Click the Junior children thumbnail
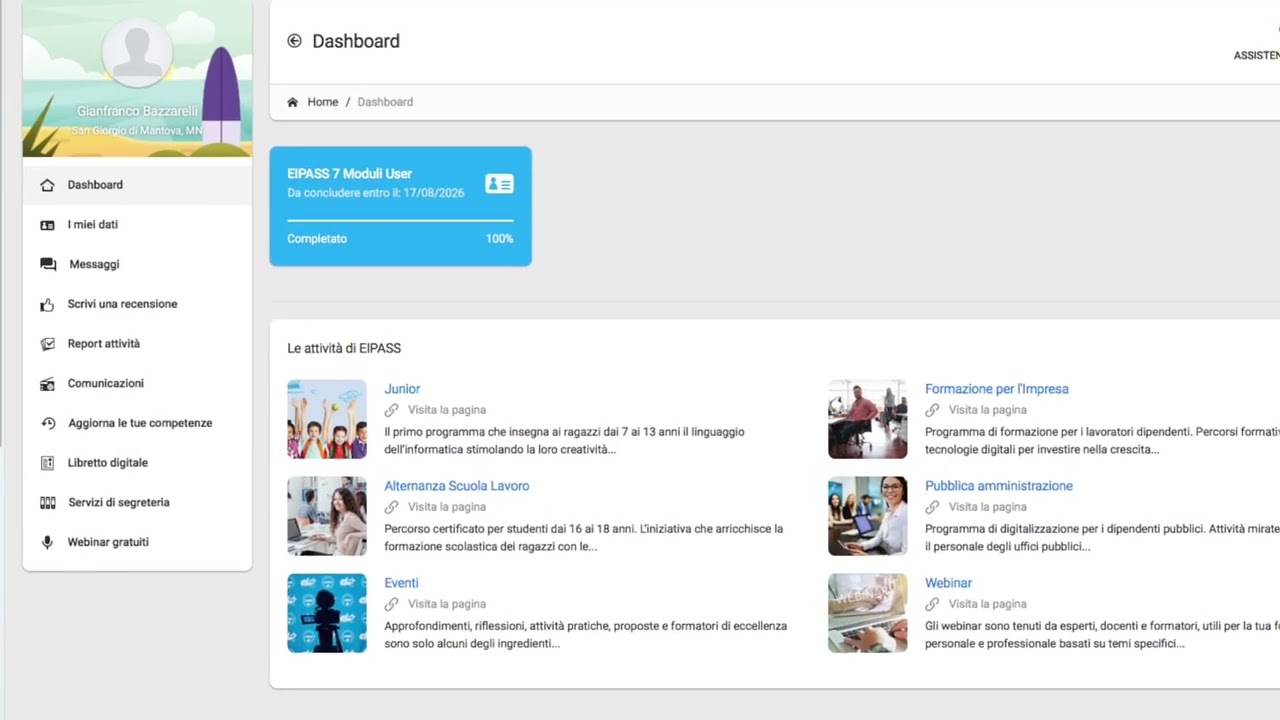 (x=327, y=419)
